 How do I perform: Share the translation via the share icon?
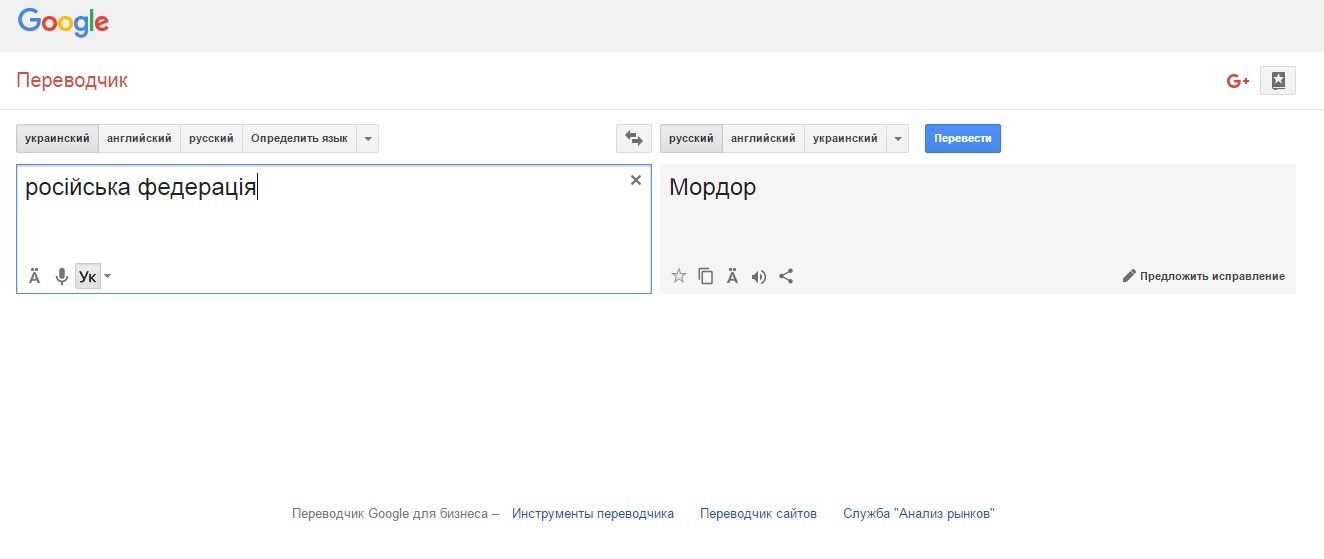(x=786, y=277)
